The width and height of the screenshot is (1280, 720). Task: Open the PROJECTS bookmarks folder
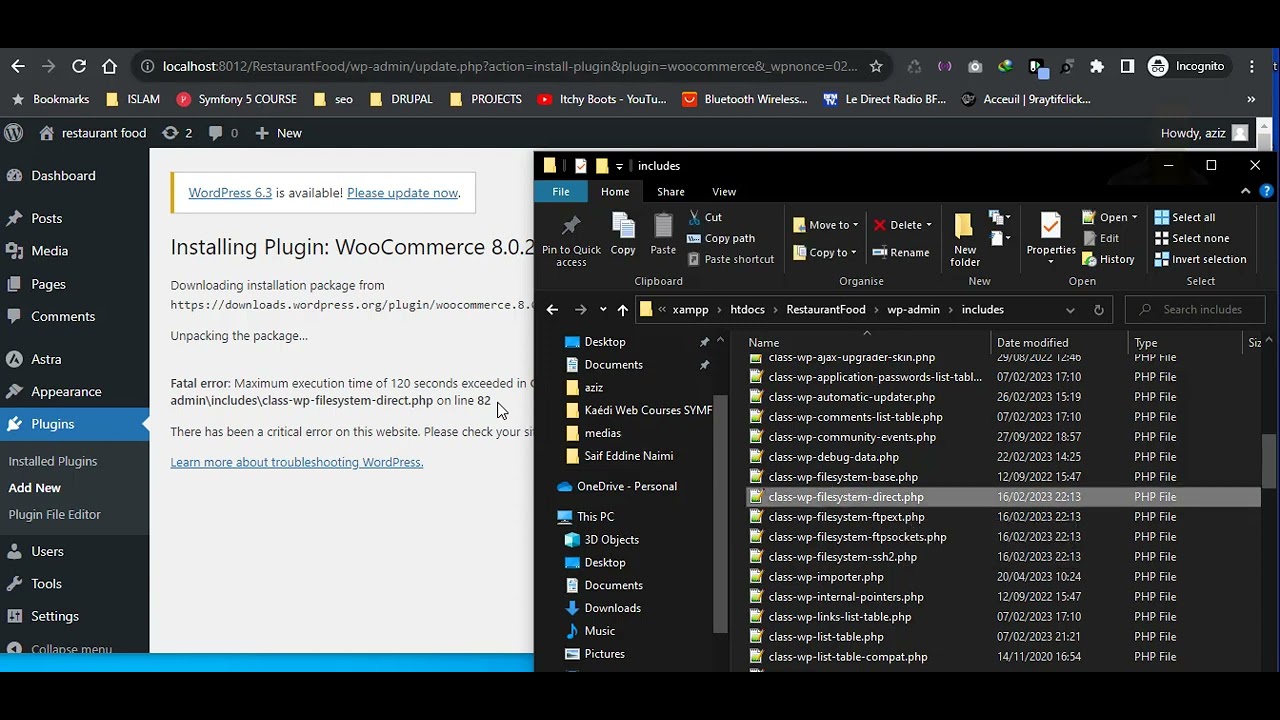(486, 99)
